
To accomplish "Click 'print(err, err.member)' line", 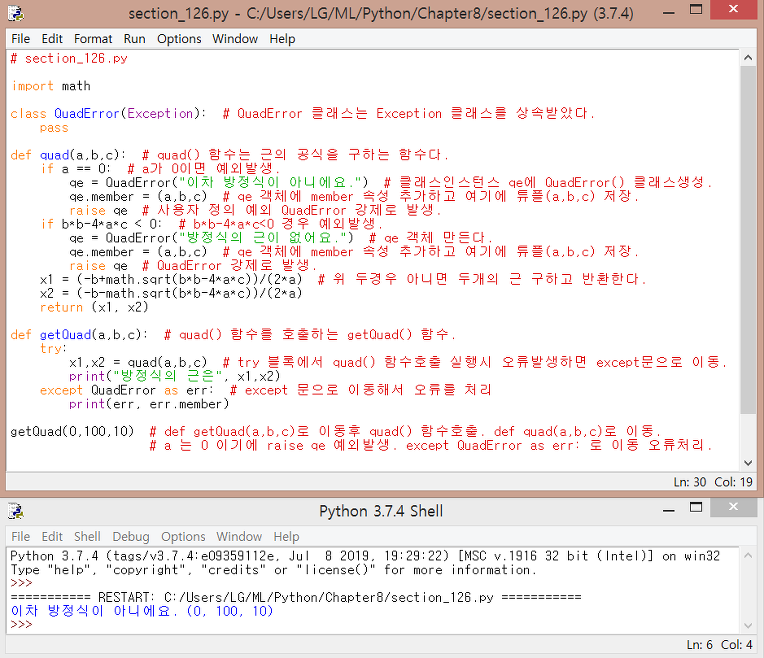I will click(x=149, y=404).
